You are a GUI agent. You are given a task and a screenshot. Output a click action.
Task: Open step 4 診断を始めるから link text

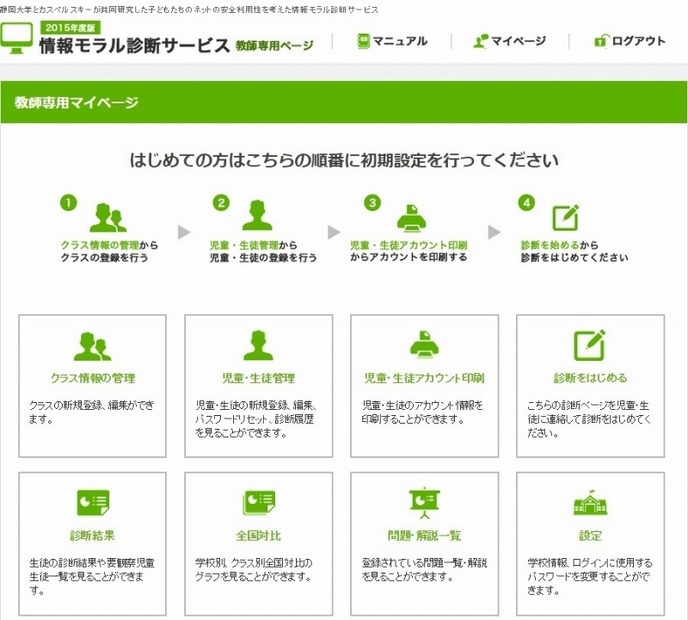click(559, 245)
